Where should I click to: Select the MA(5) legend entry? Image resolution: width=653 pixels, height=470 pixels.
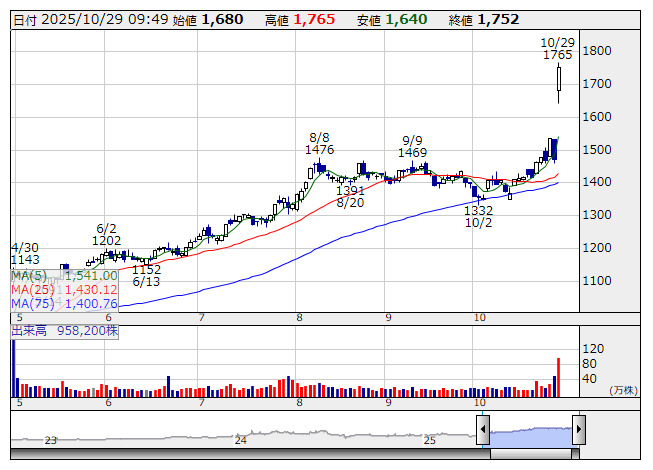pyautogui.click(x=64, y=275)
